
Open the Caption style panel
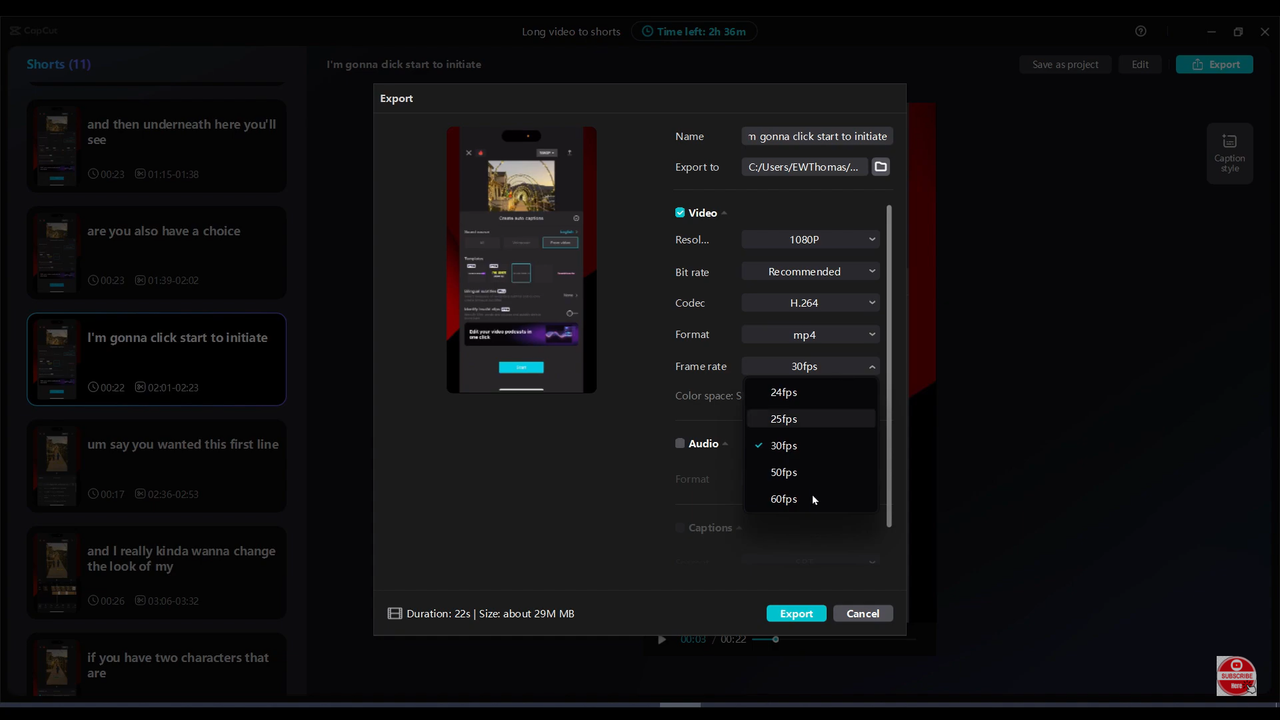point(1229,152)
